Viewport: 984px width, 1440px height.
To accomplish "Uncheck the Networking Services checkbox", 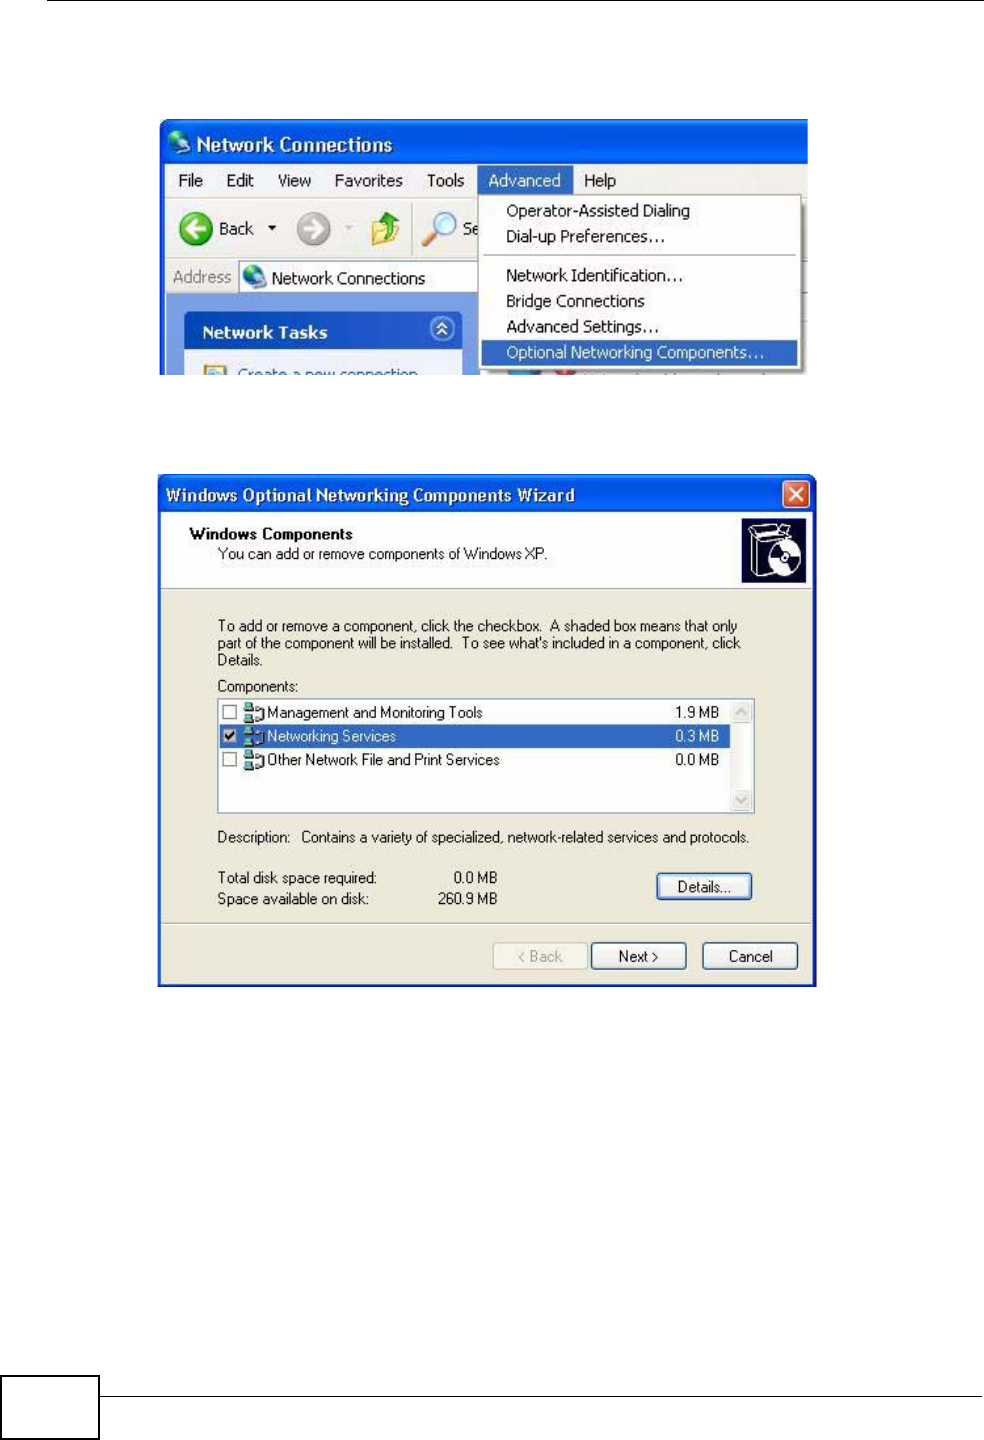I will [x=230, y=736].
